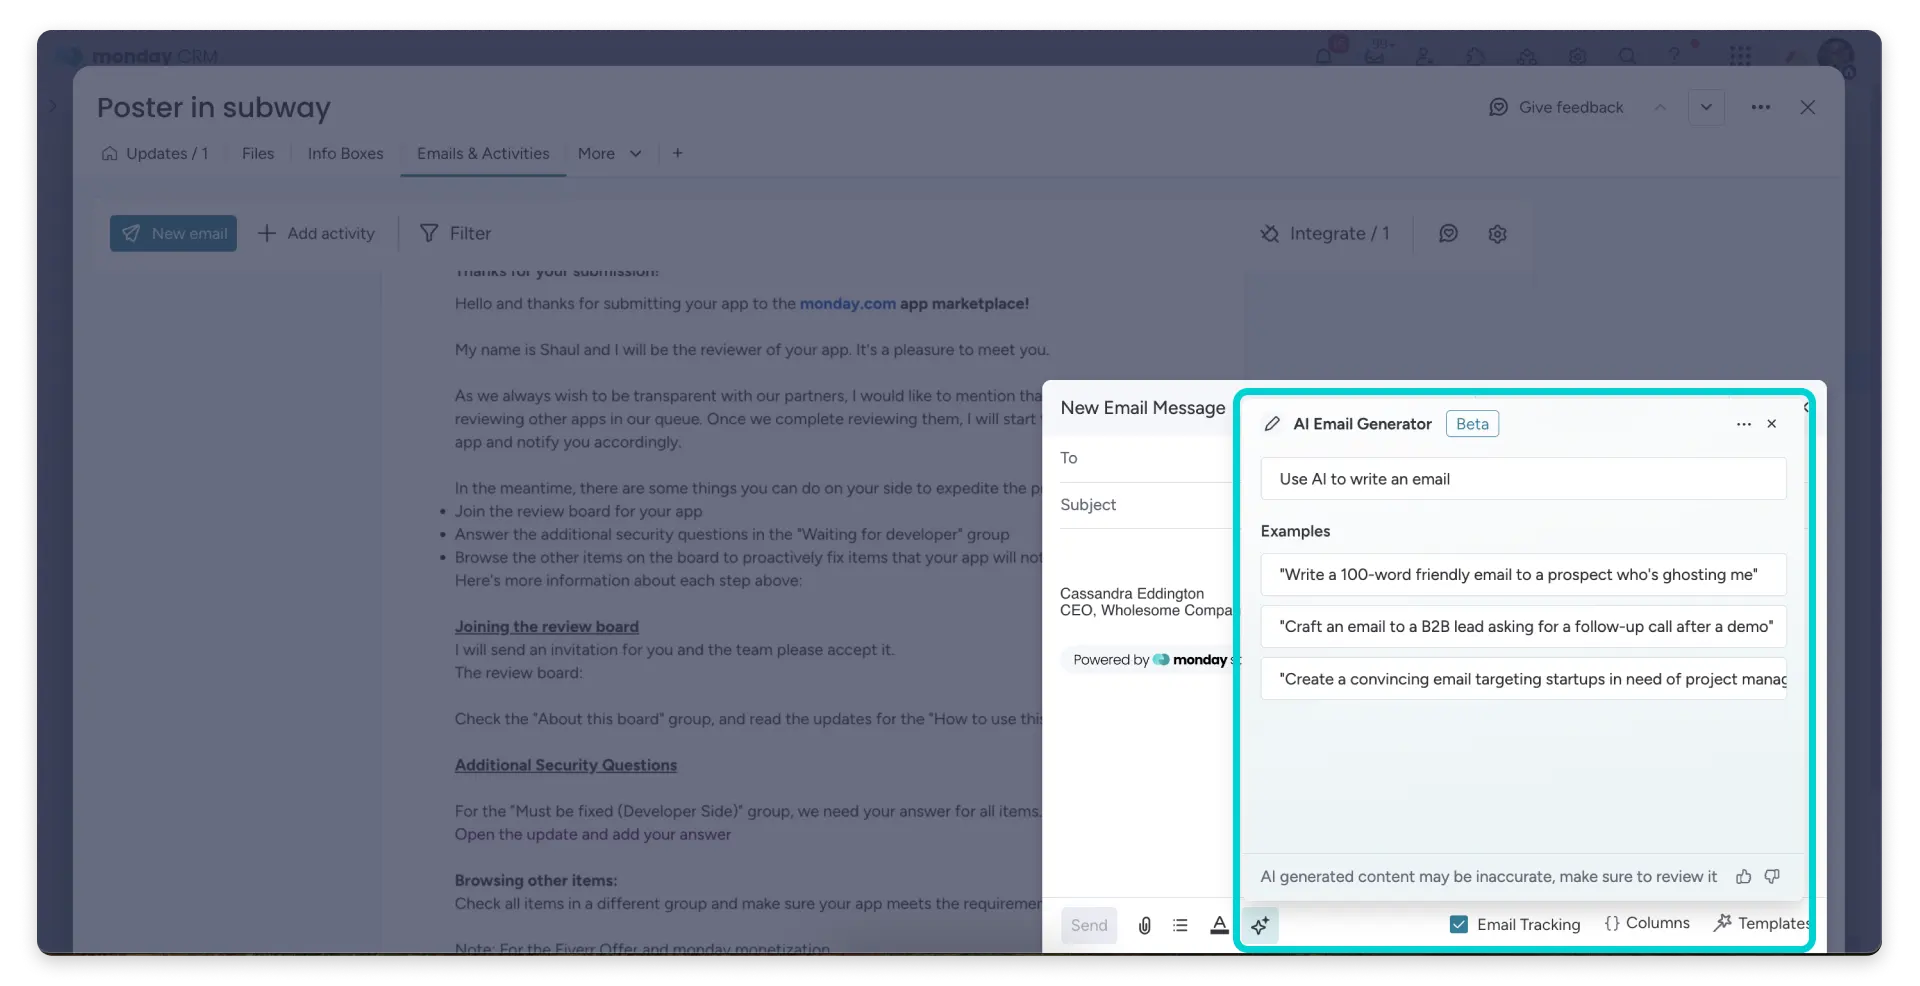The image size is (1920, 986).
Task: Select the B2B lead follow-up call example
Action: [1523, 627]
